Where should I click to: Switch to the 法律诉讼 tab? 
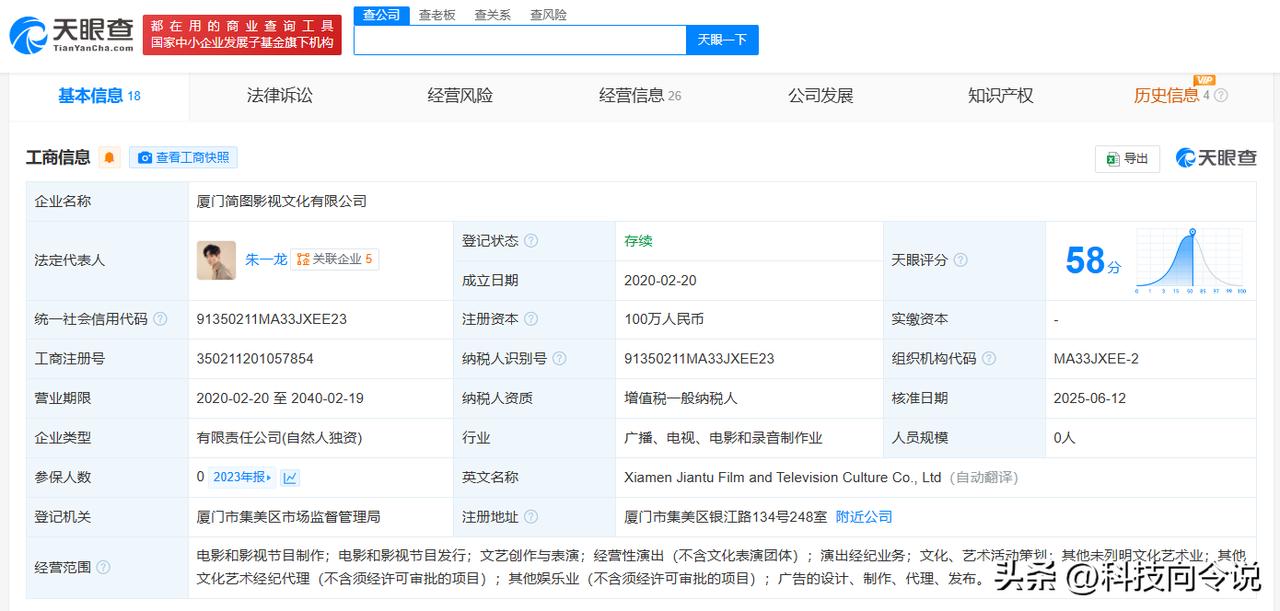click(x=280, y=96)
